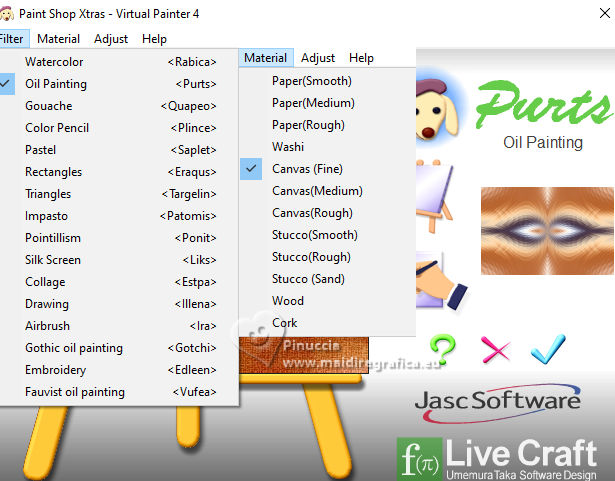Select Pointillism <Ponit> filter
This screenshot has height=481, width=615.
tap(119, 238)
